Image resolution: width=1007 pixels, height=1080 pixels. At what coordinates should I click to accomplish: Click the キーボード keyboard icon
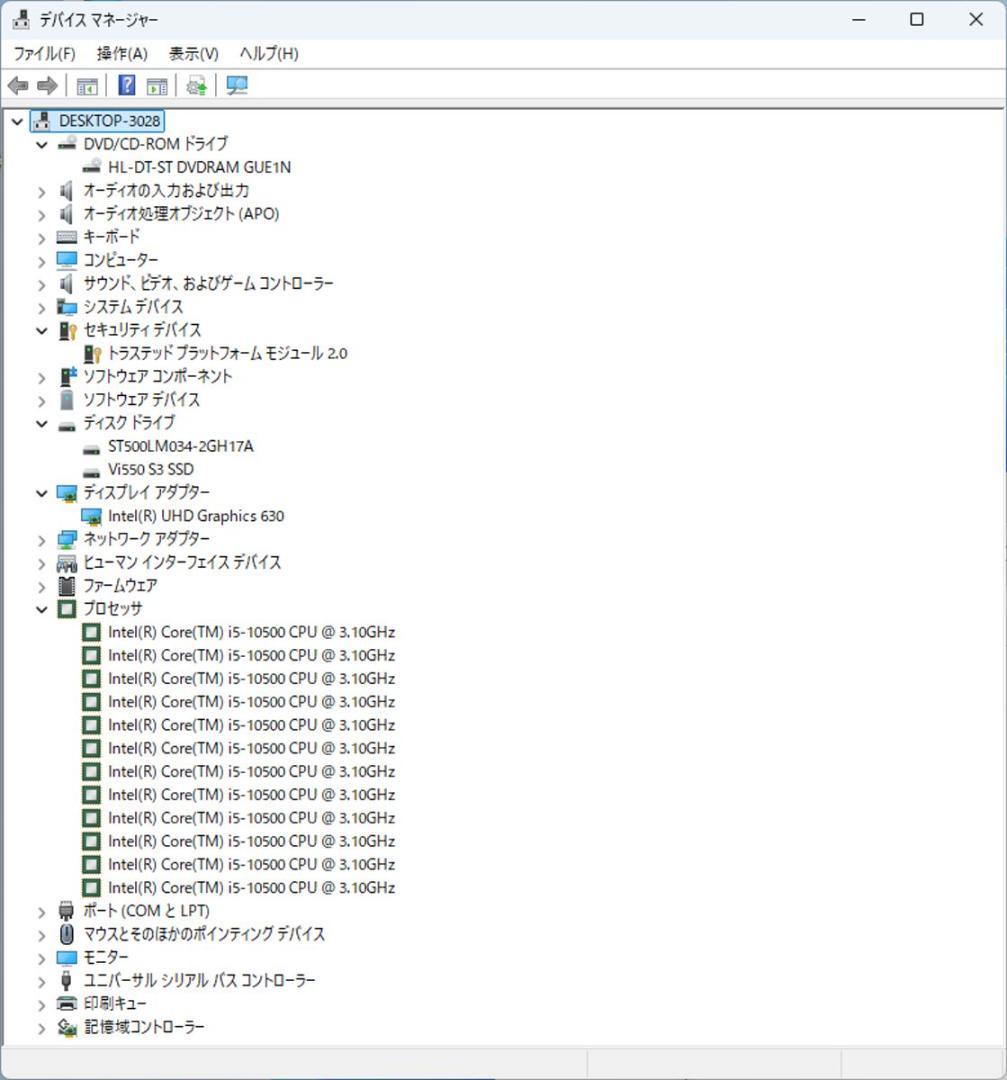[67, 237]
